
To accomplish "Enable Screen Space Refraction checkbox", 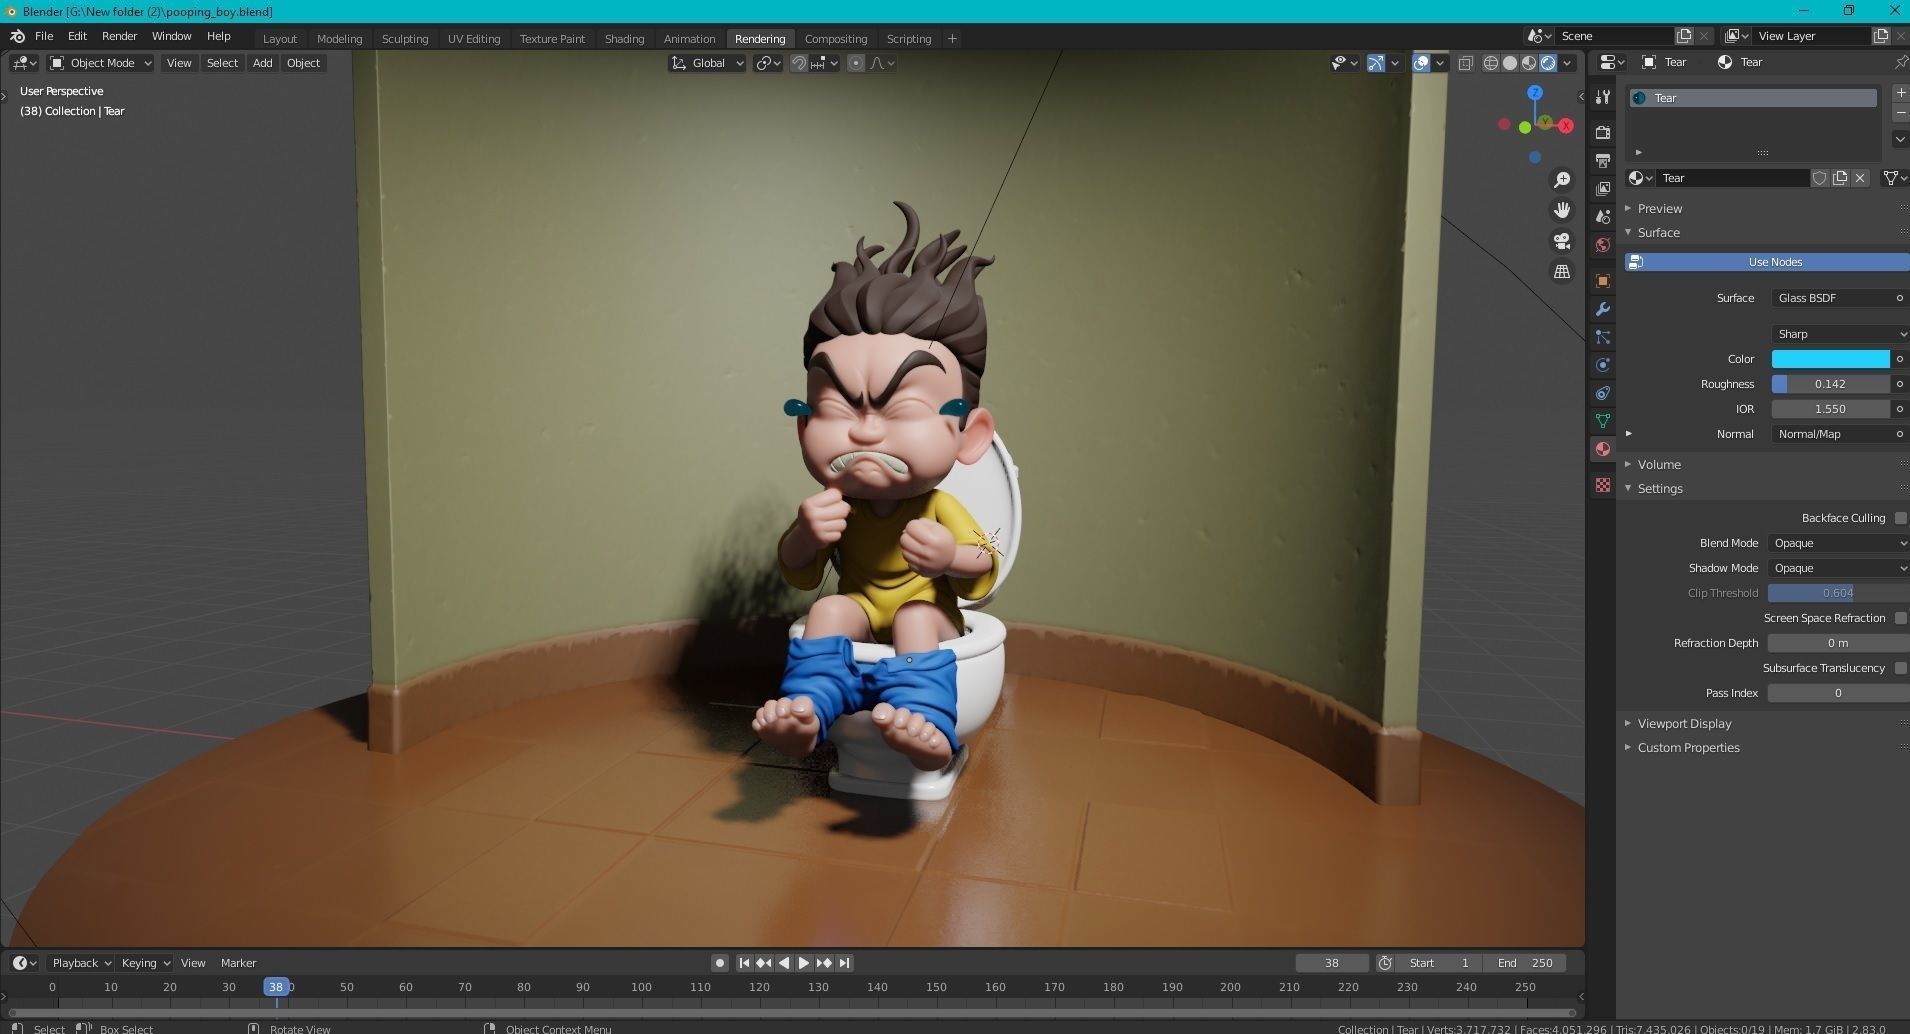I will click(x=1901, y=618).
